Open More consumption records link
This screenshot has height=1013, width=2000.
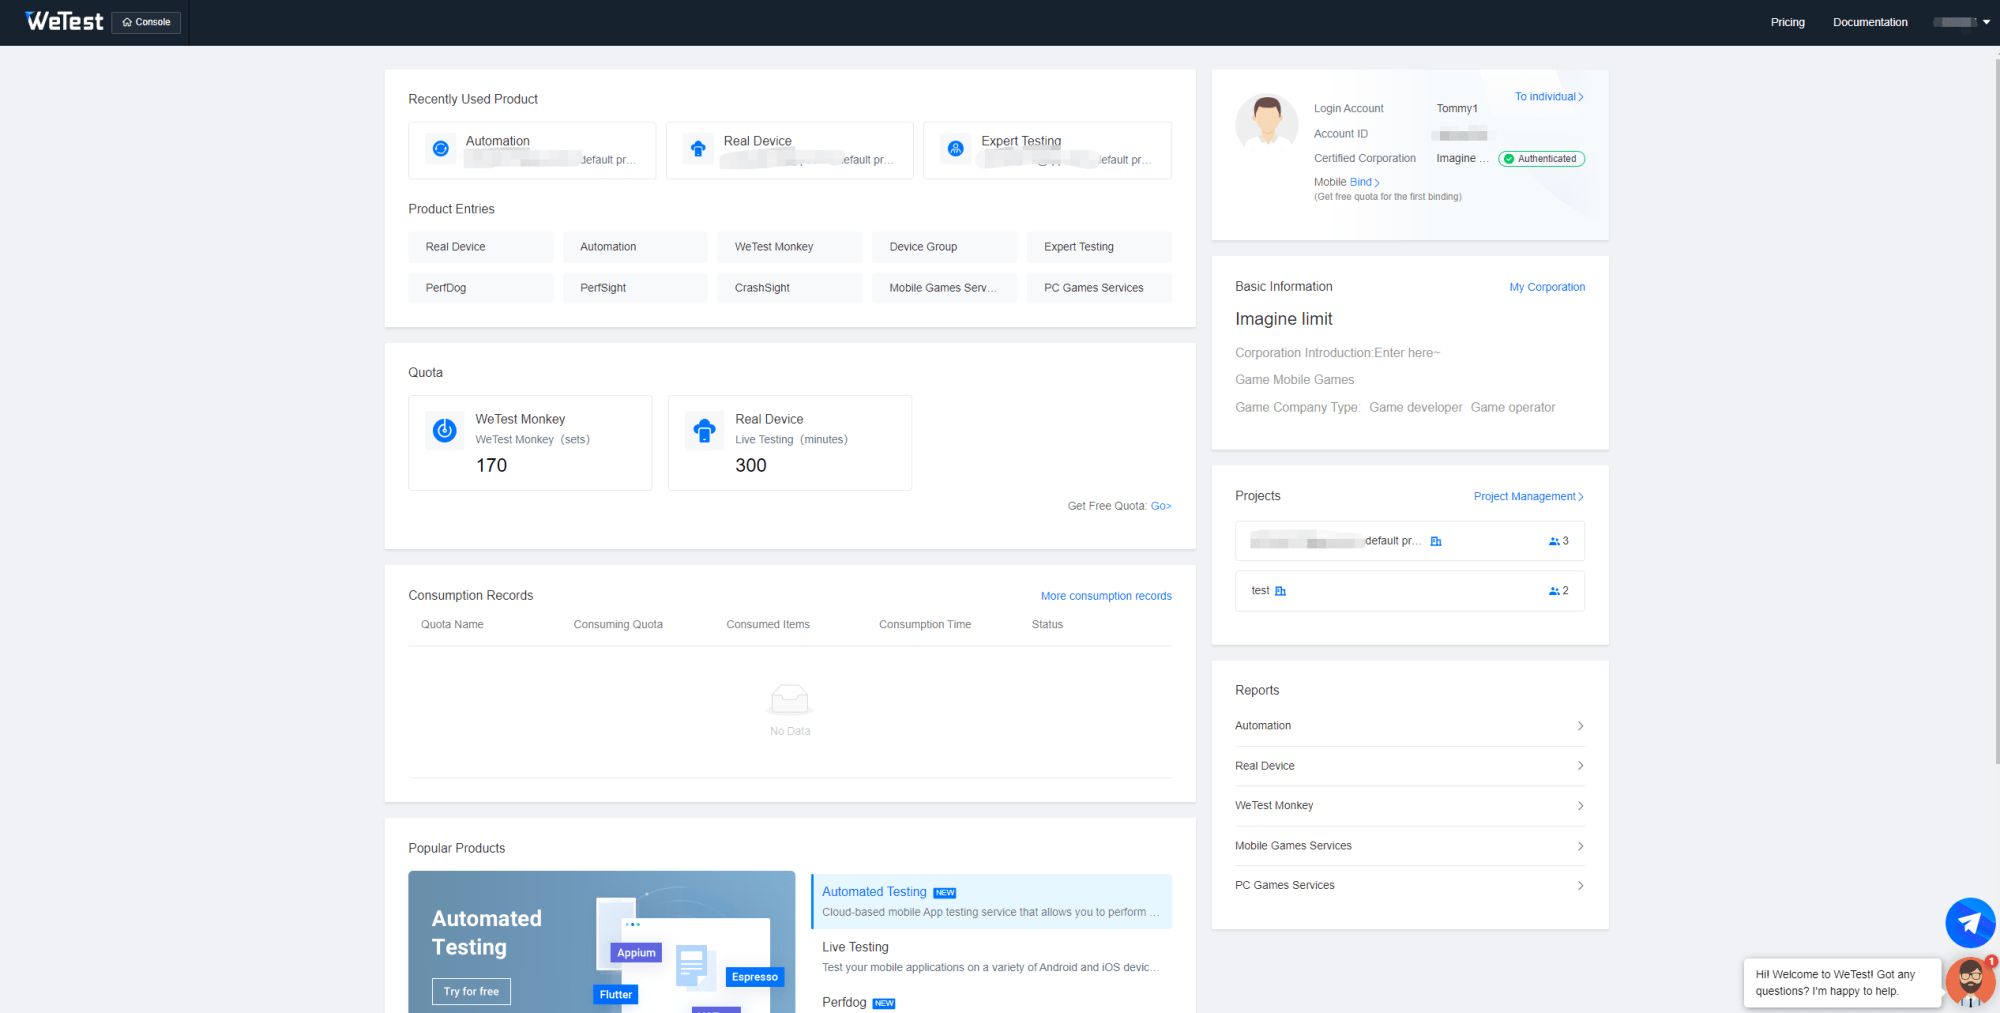click(1106, 596)
